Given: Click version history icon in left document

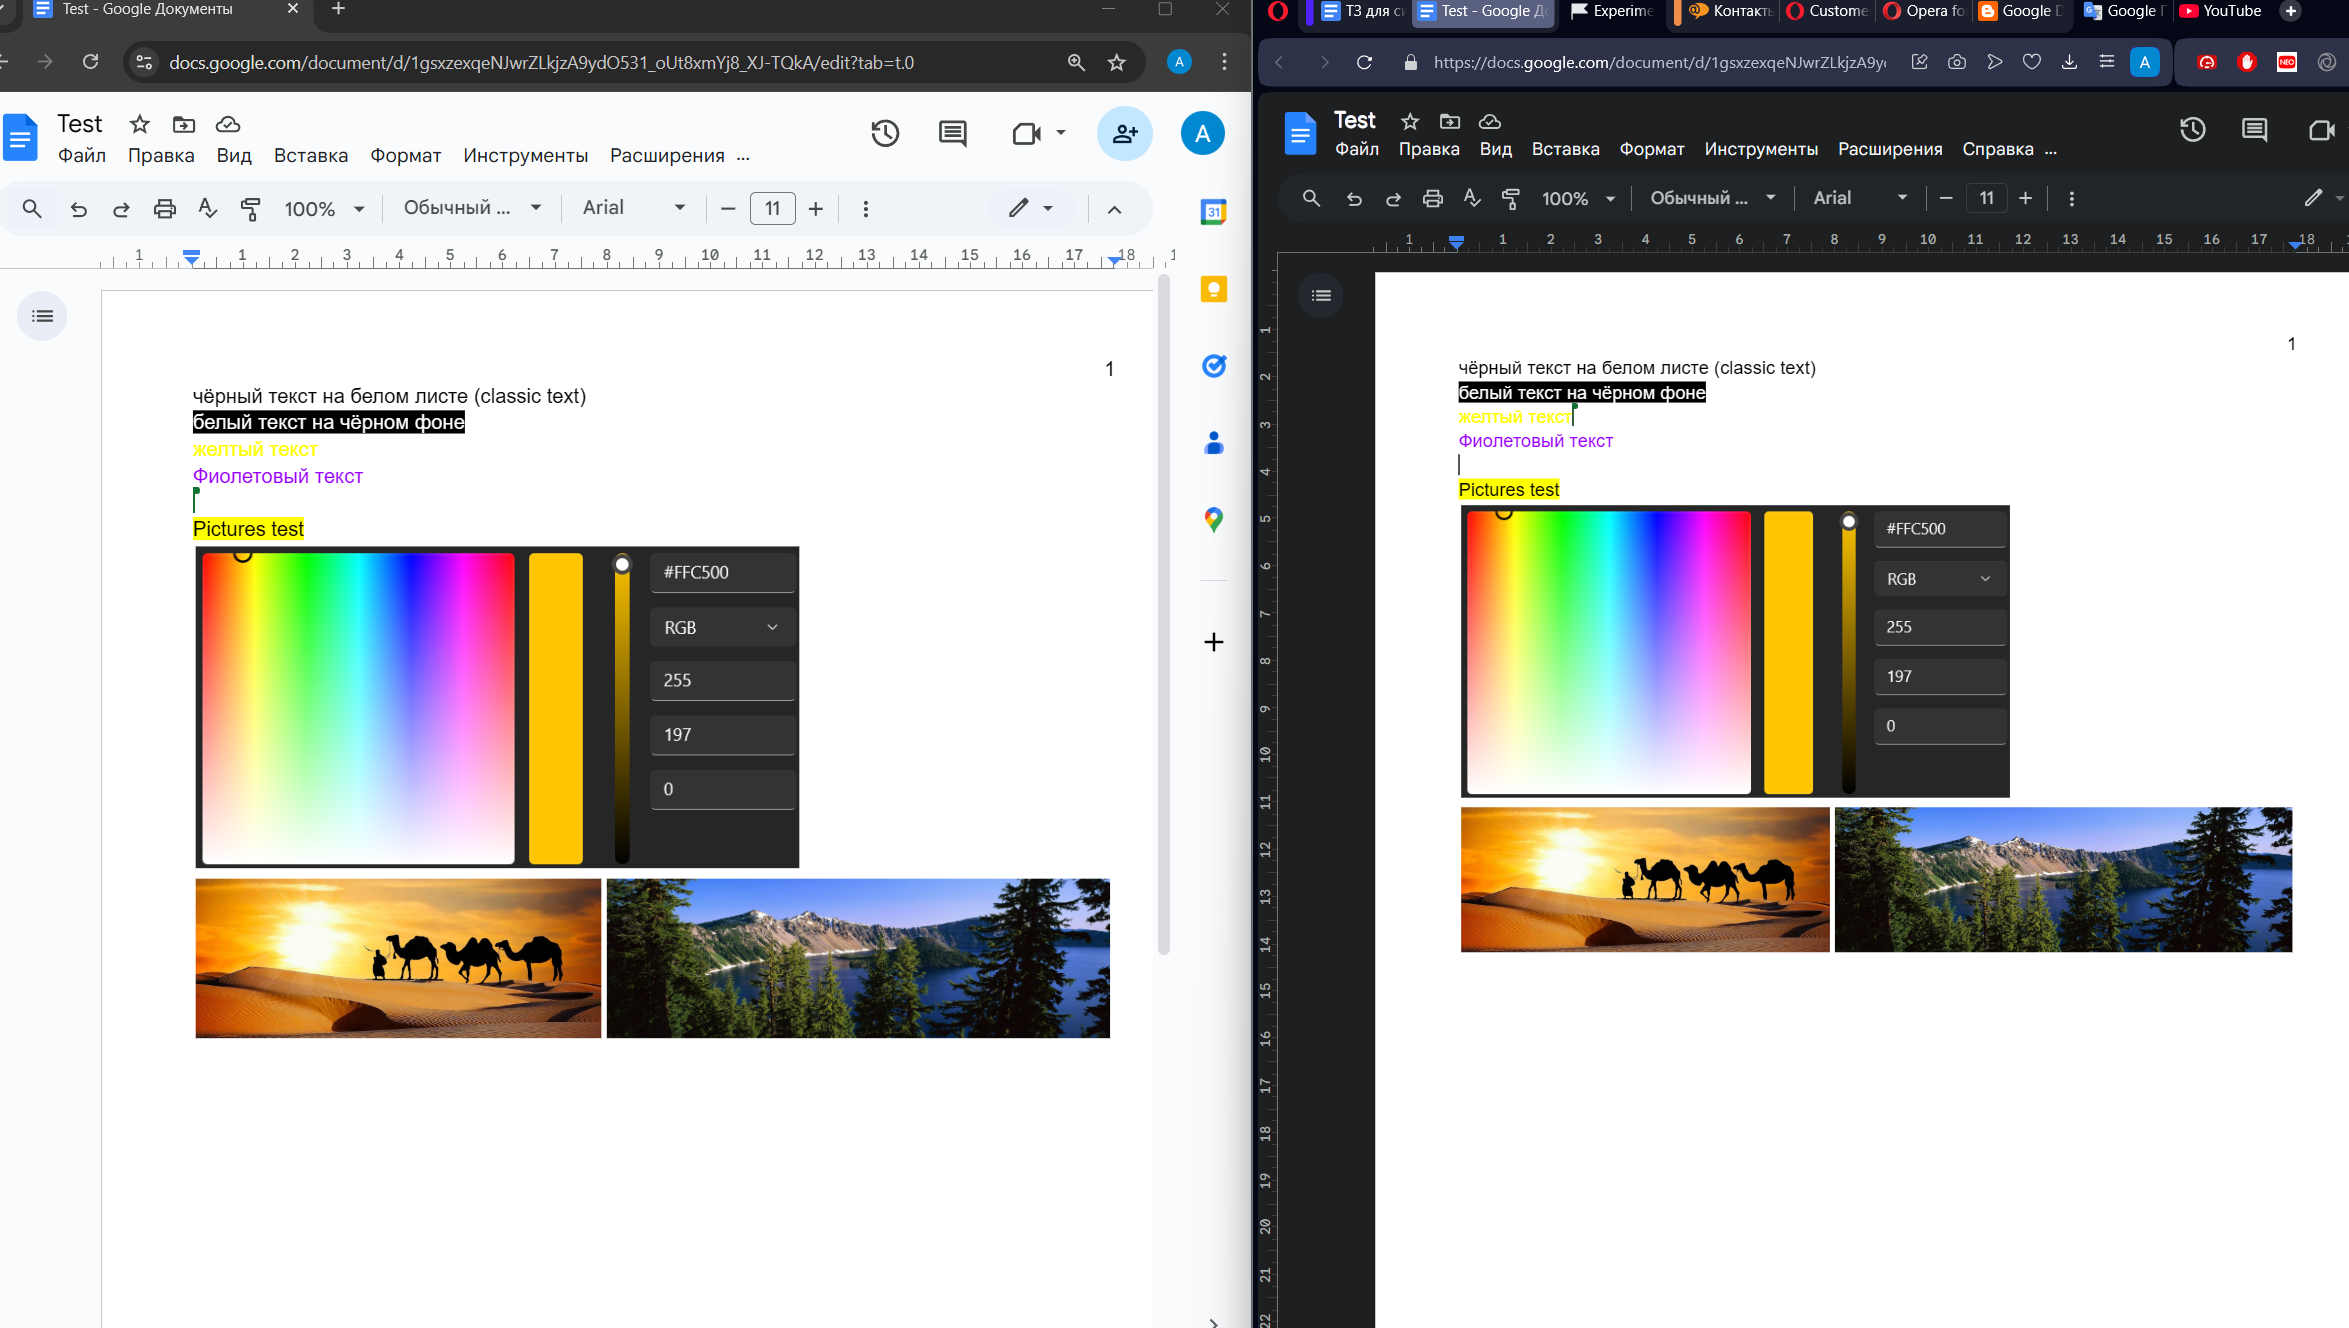Looking at the screenshot, I should pos(884,134).
